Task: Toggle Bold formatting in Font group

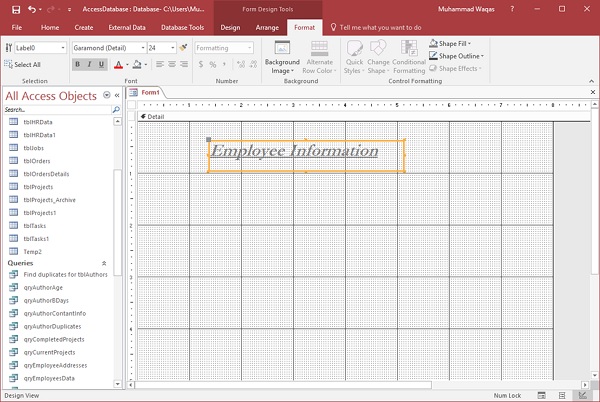Action: pos(77,64)
